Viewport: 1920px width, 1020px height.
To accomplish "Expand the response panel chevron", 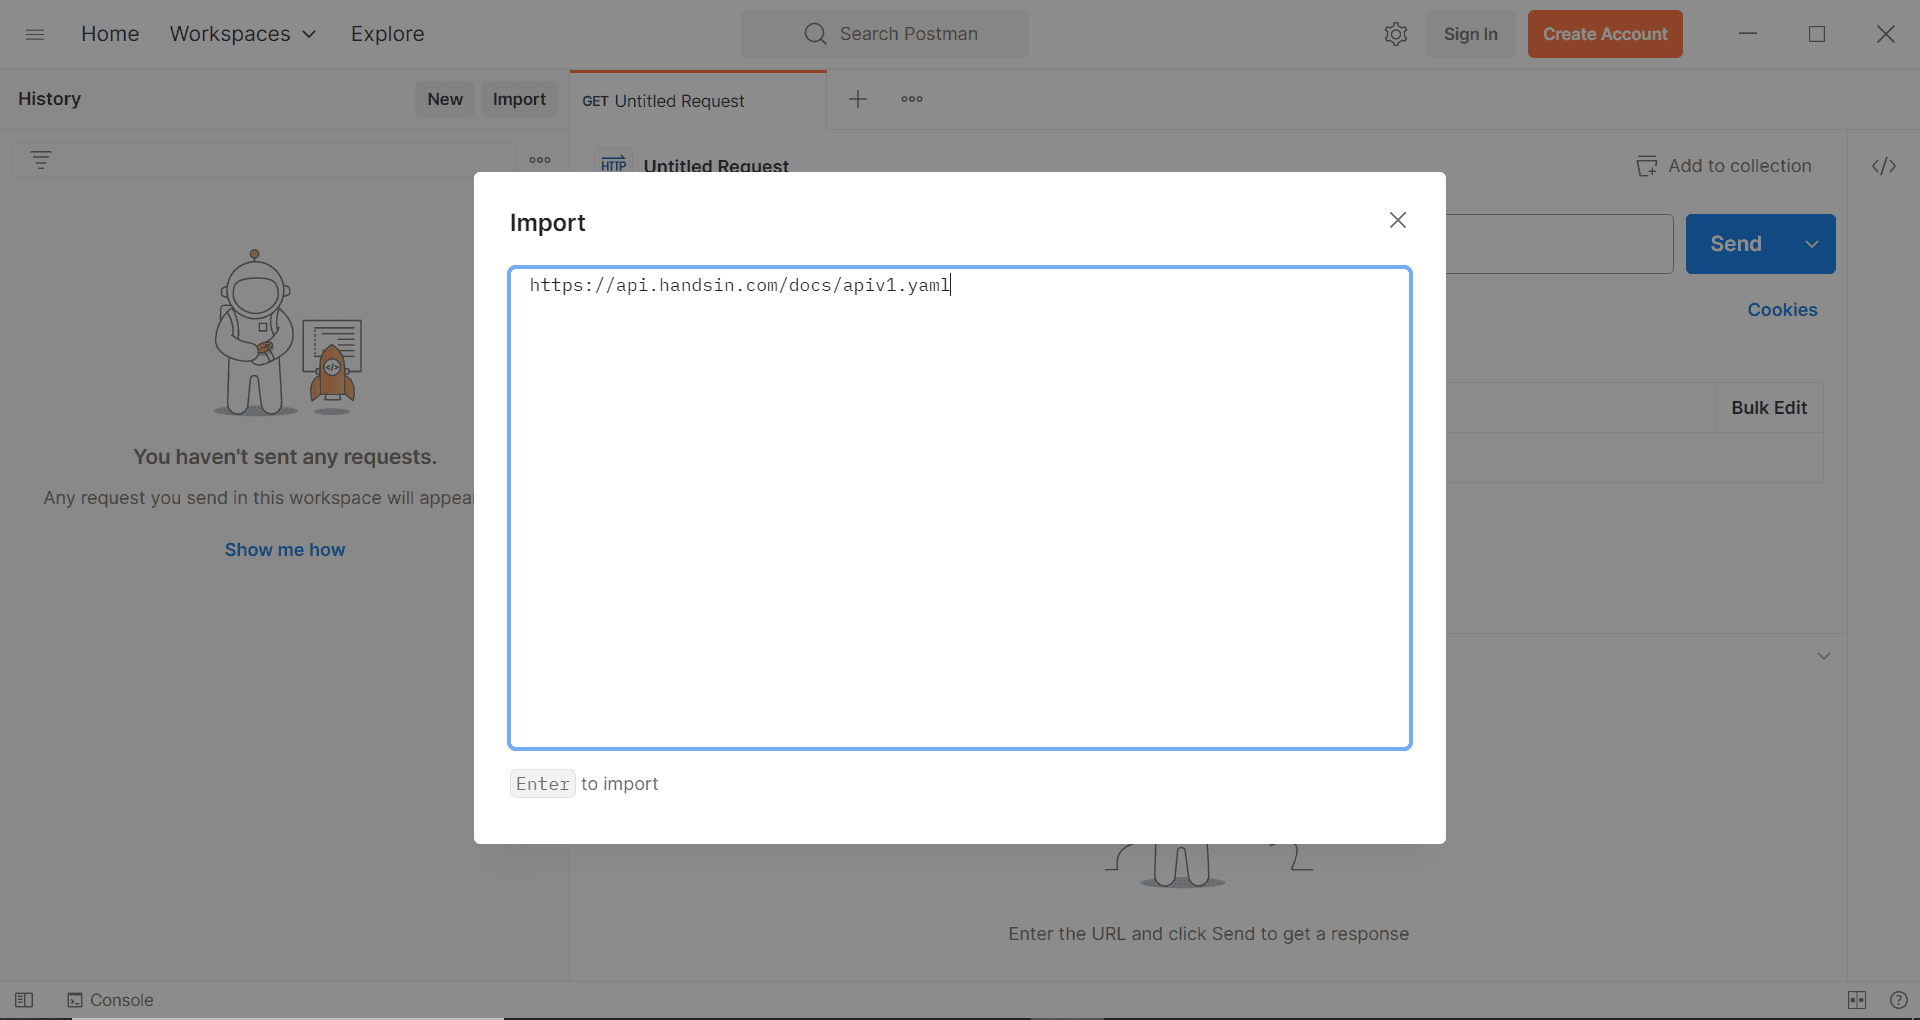I will click(1824, 656).
